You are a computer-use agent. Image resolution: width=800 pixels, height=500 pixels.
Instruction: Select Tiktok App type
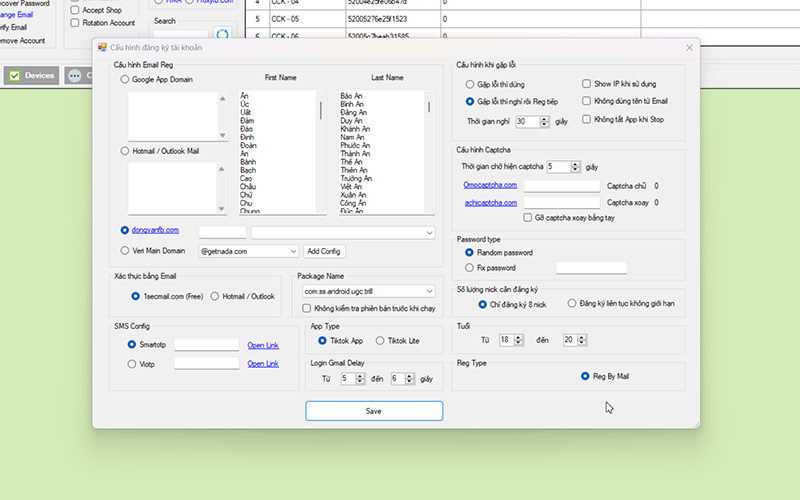[x=322, y=340]
